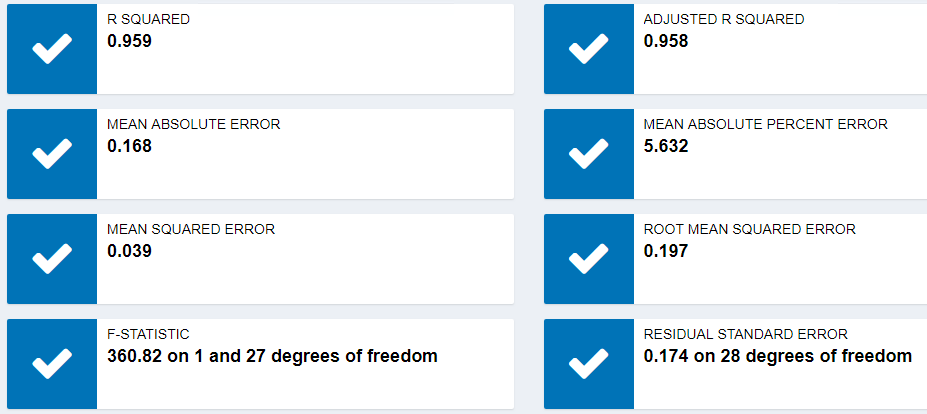Select the MEAN ABSOLUTE ERROR label
The width and height of the screenshot is (927, 414).
click(193, 125)
